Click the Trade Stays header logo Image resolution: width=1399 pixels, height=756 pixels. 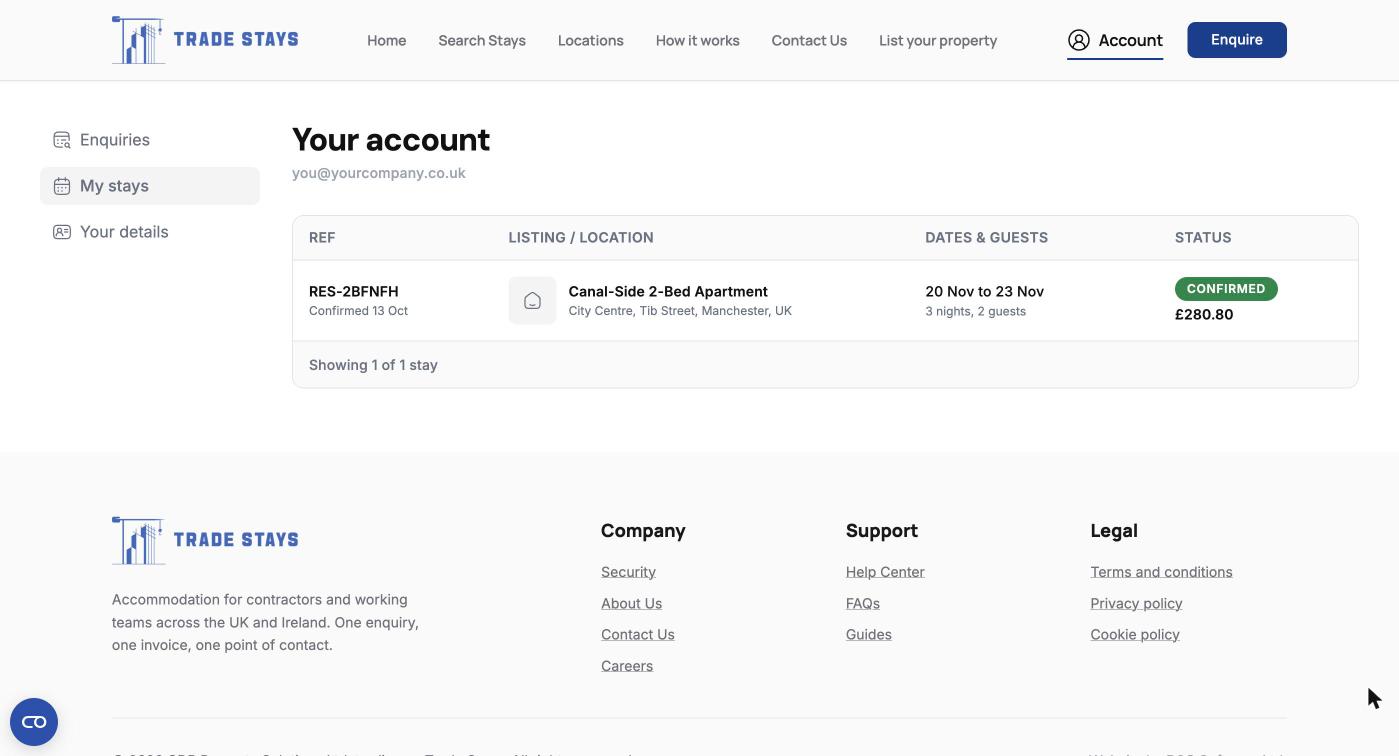pos(205,40)
